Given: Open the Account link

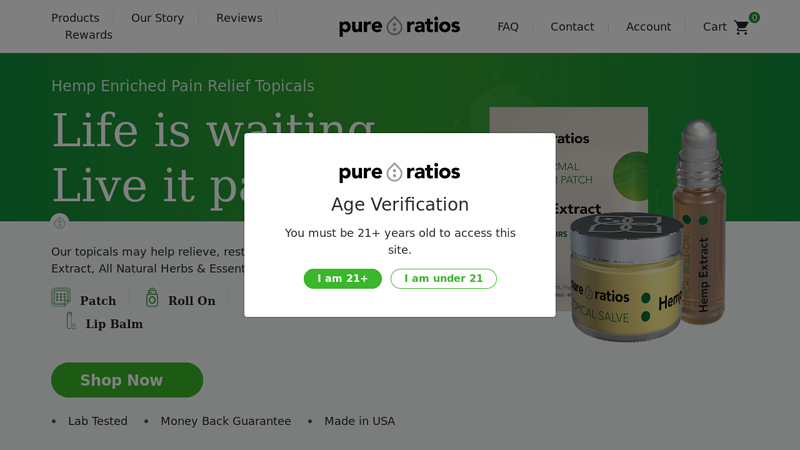Looking at the screenshot, I should pyautogui.click(x=648, y=27).
